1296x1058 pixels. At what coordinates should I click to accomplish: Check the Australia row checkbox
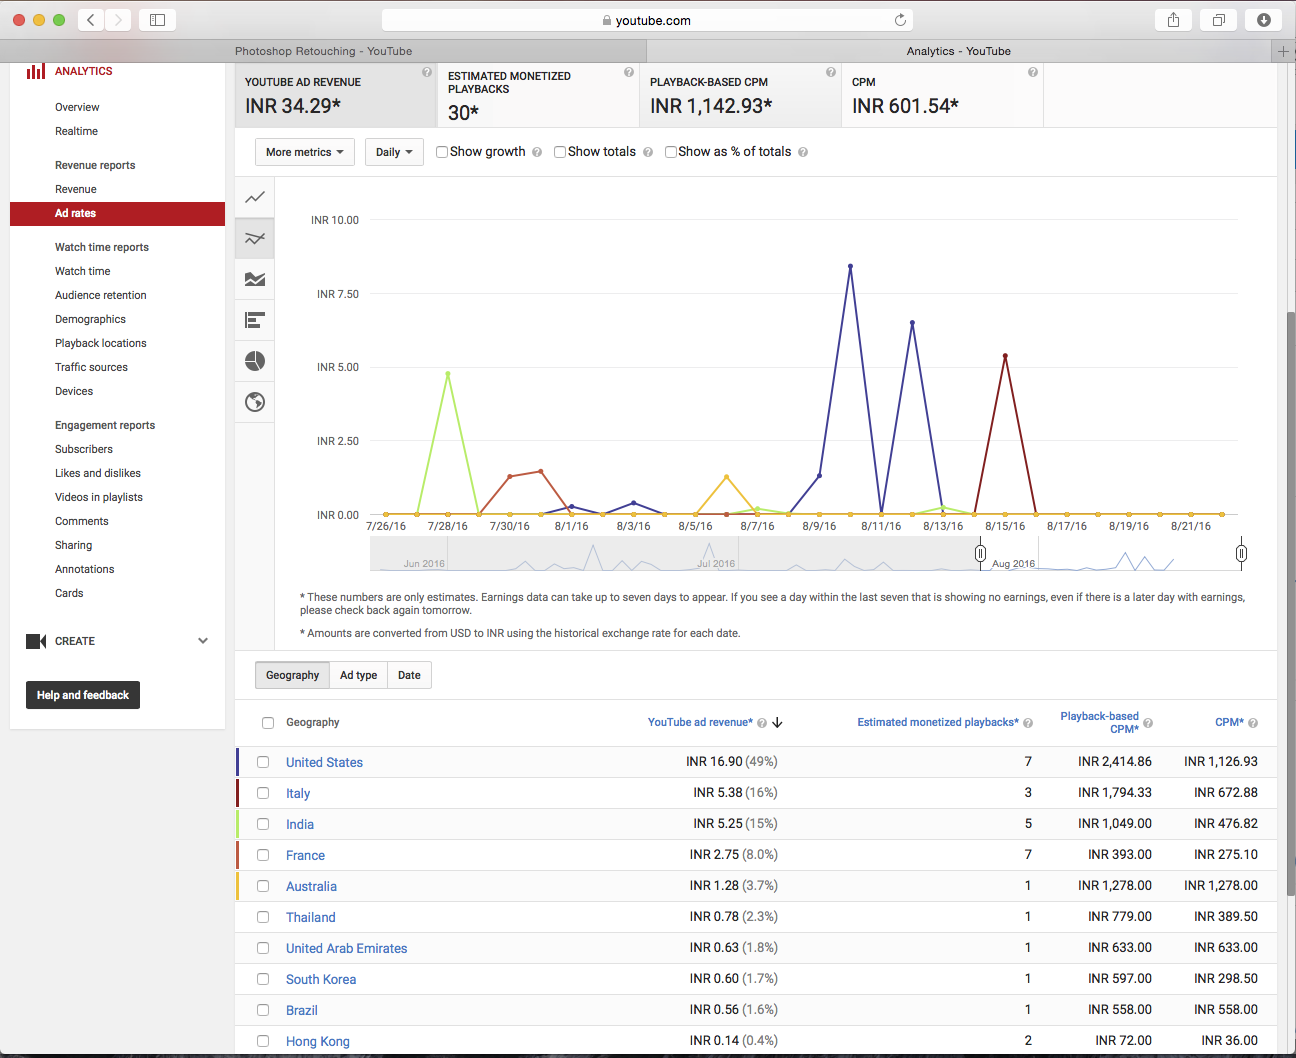coord(263,886)
